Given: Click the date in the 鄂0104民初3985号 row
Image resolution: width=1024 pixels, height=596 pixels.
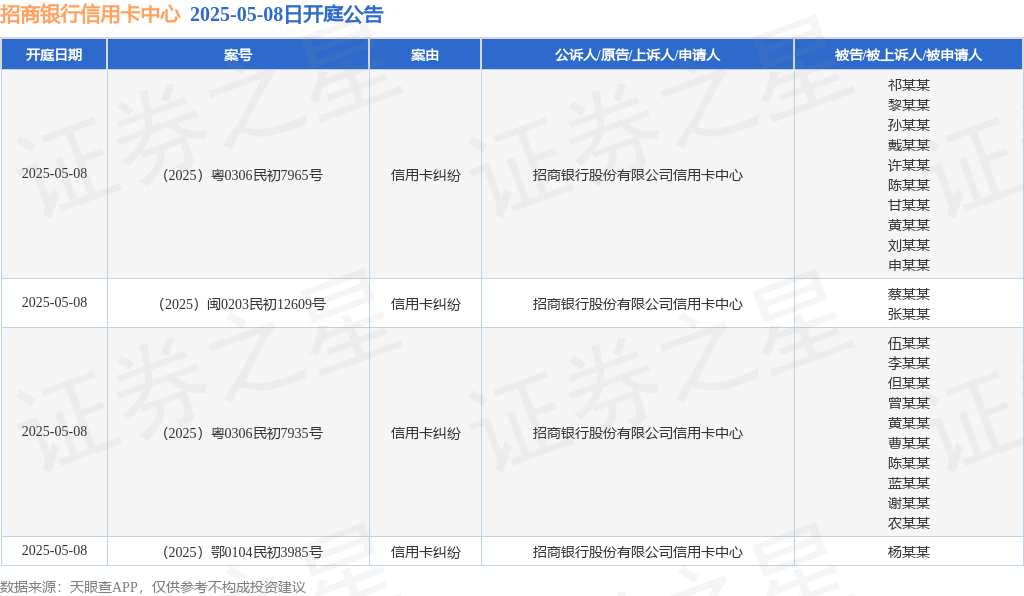Looking at the screenshot, I should [54, 550].
